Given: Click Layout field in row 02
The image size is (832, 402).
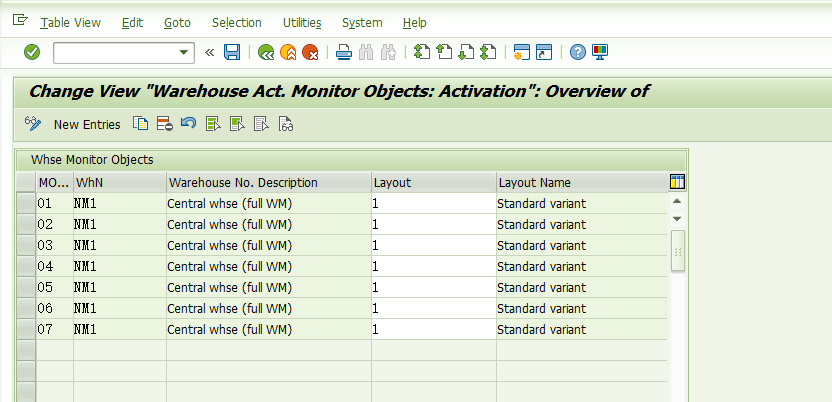Looking at the screenshot, I should pos(434,224).
